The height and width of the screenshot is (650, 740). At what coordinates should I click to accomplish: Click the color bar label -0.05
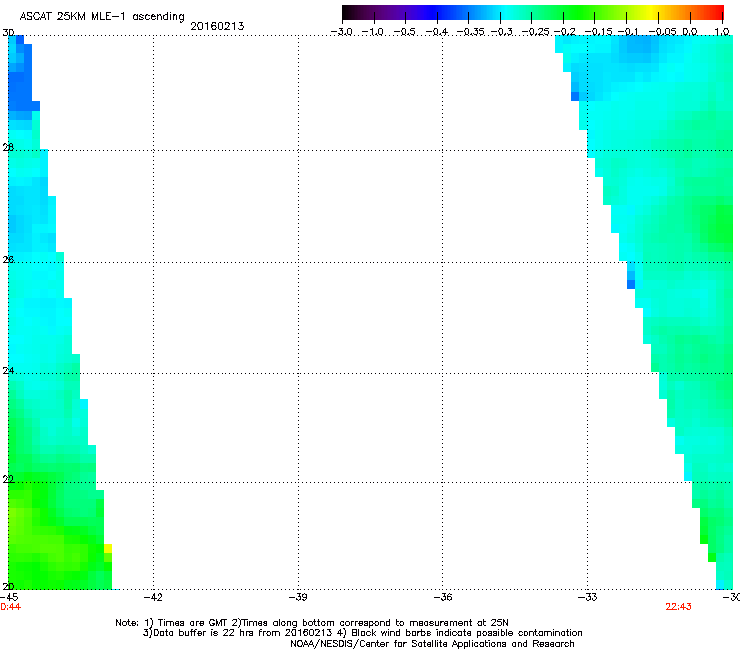(x=662, y=32)
